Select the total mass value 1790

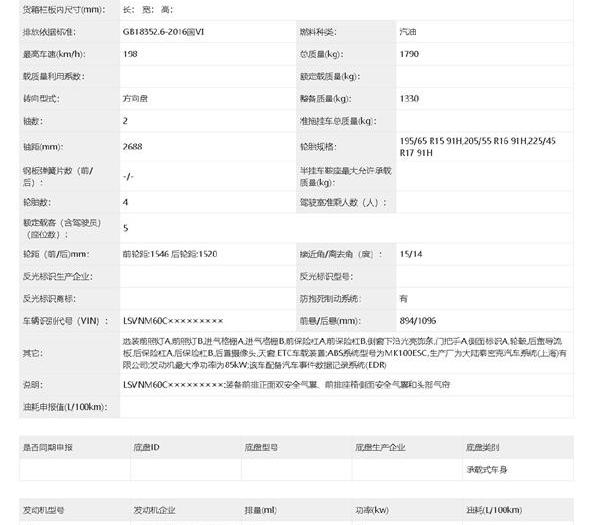tap(409, 54)
